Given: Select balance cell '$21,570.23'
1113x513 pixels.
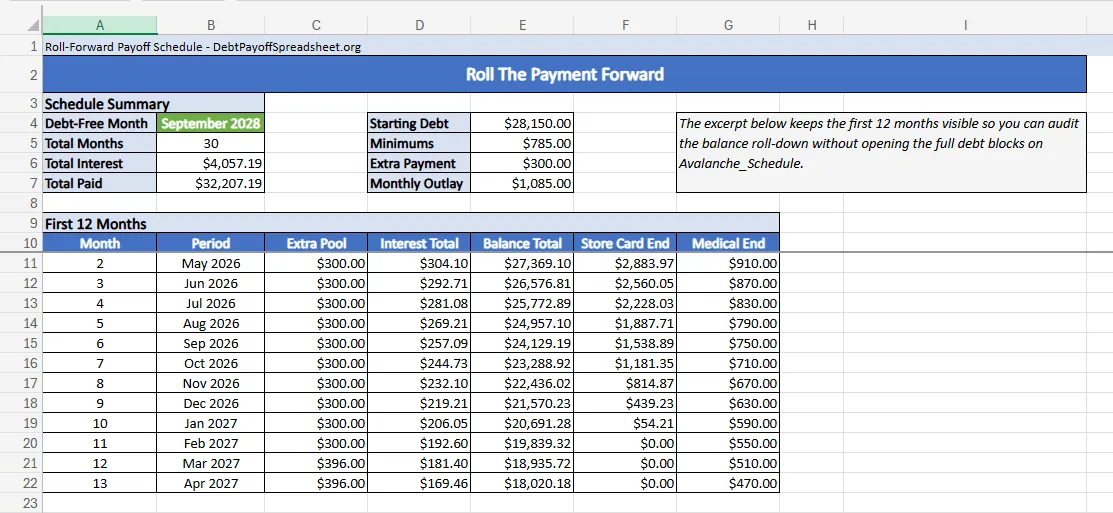Looking at the screenshot, I should (x=522, y=403).
